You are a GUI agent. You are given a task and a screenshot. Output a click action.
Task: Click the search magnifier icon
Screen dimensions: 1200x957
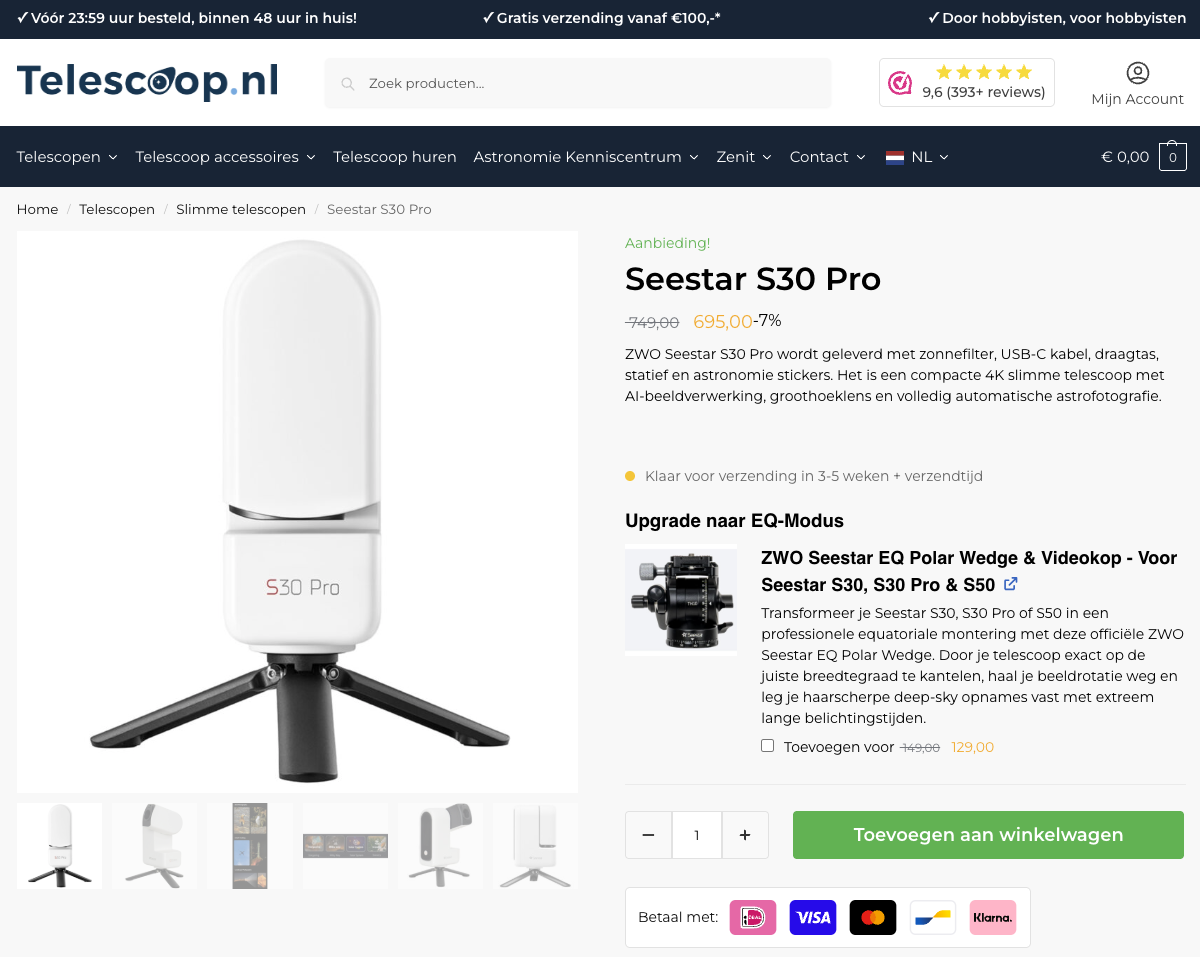[x=348, y=84]
